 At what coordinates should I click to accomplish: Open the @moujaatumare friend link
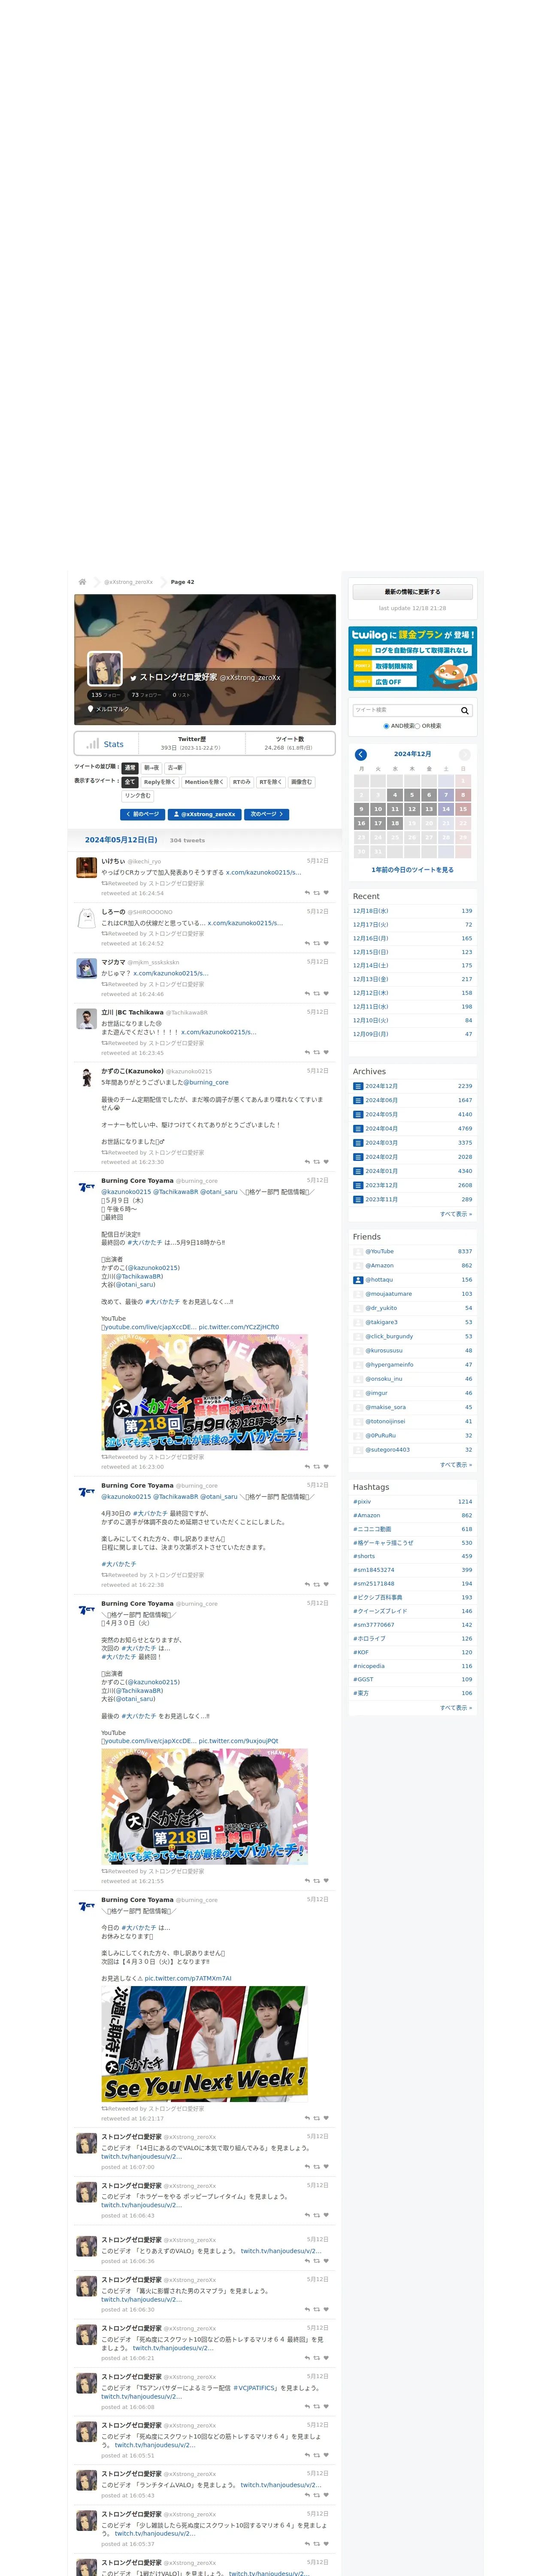(388, 1294)
